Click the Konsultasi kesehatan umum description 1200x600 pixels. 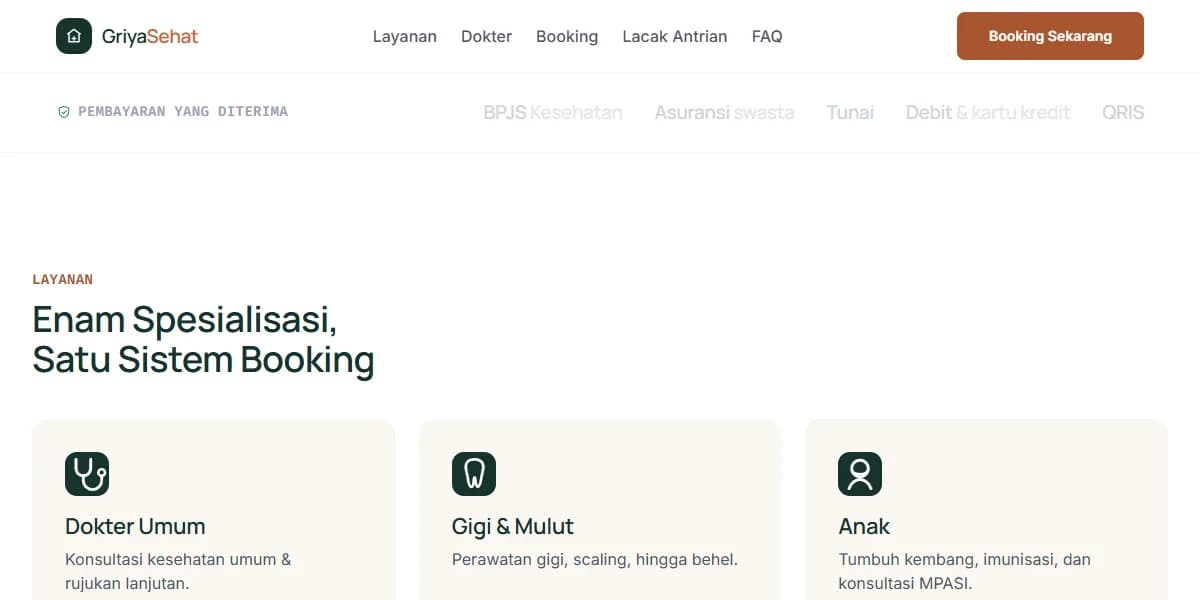click(x=178, y=571)
